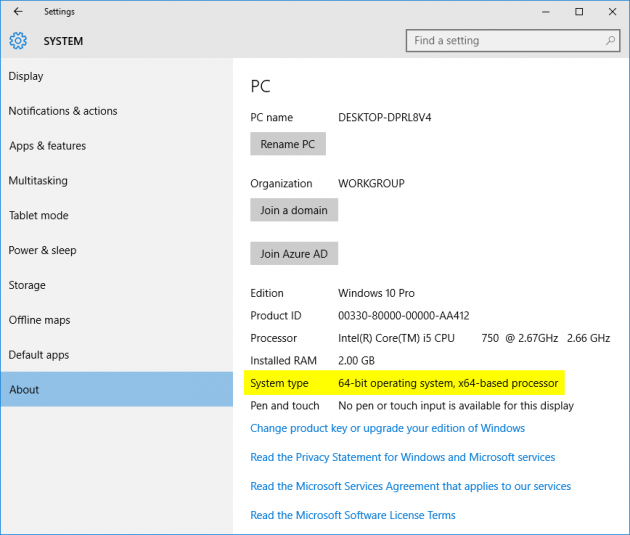Maximize the Settings window
This screenshot has height=535, width=630.
pos(579,12)
